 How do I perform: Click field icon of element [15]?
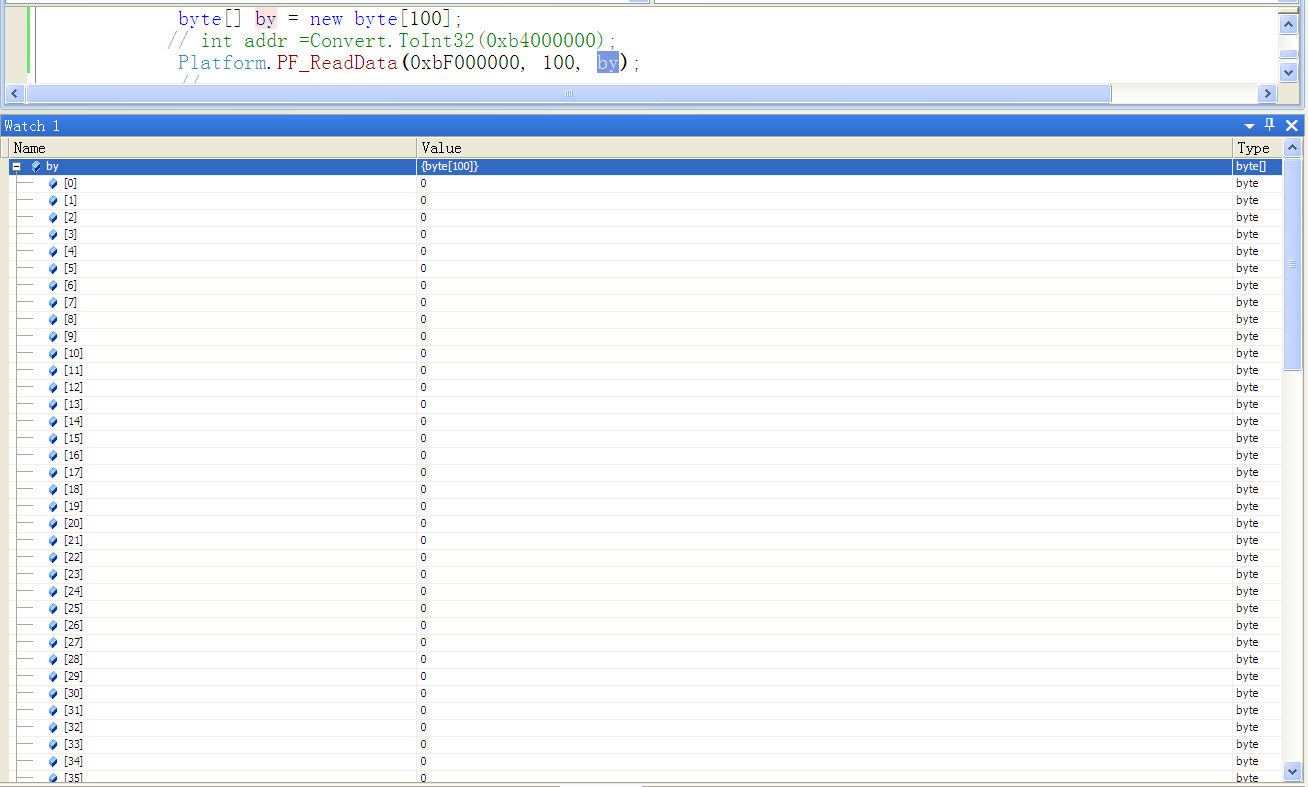(x=53, y=438)
